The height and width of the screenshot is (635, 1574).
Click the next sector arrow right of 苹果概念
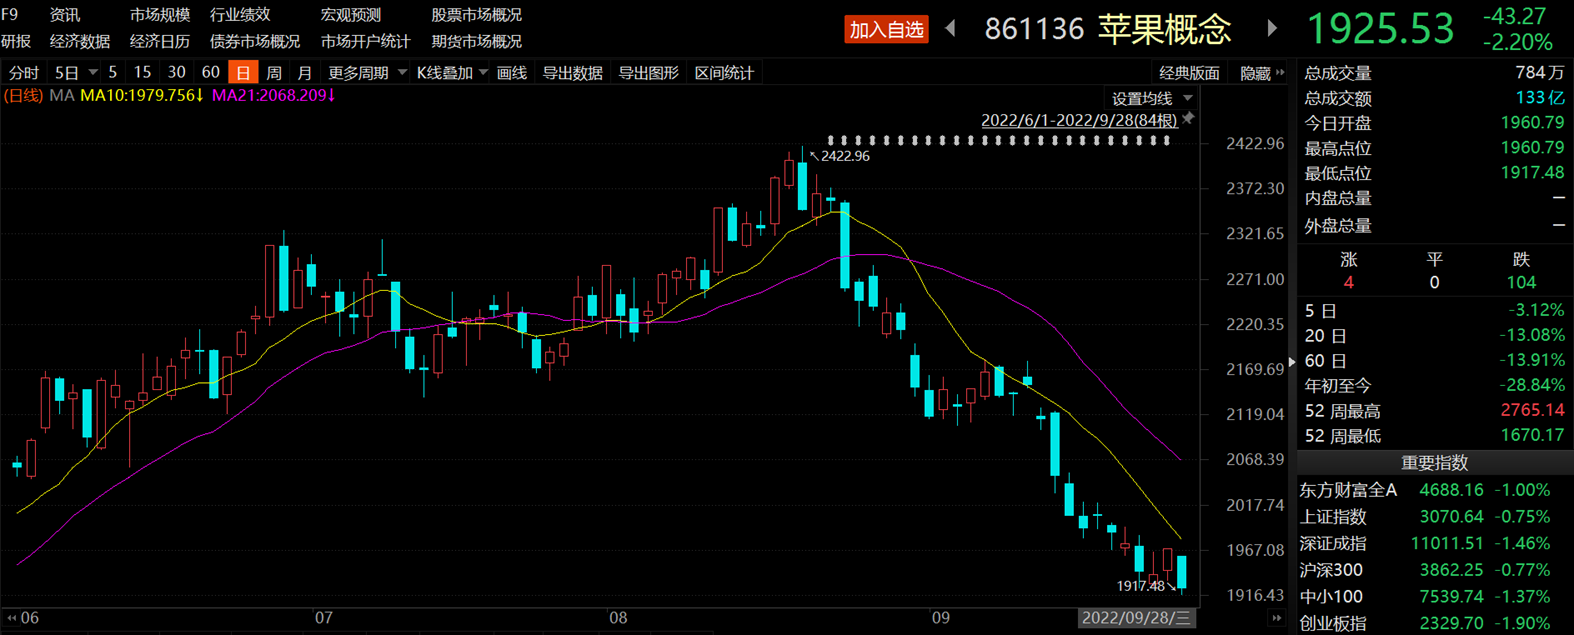coord(1272,29)
